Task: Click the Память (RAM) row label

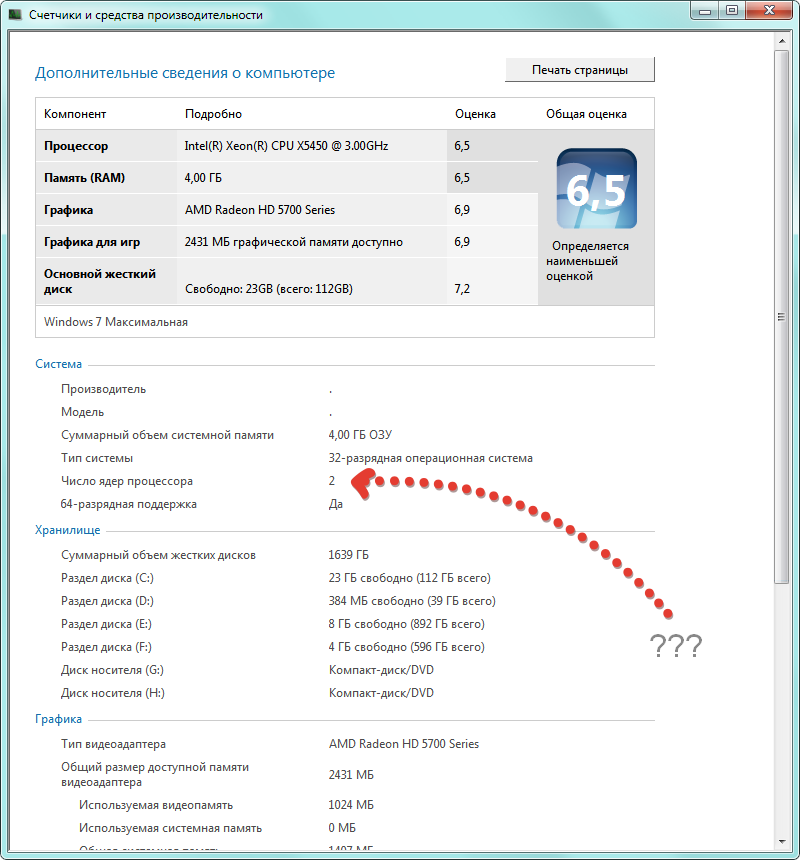Action: [84, 178]
